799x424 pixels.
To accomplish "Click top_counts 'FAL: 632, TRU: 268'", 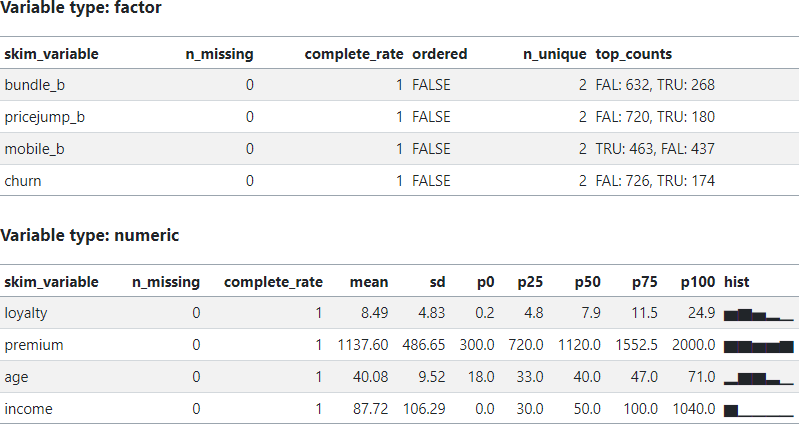I will click(655, 85).
